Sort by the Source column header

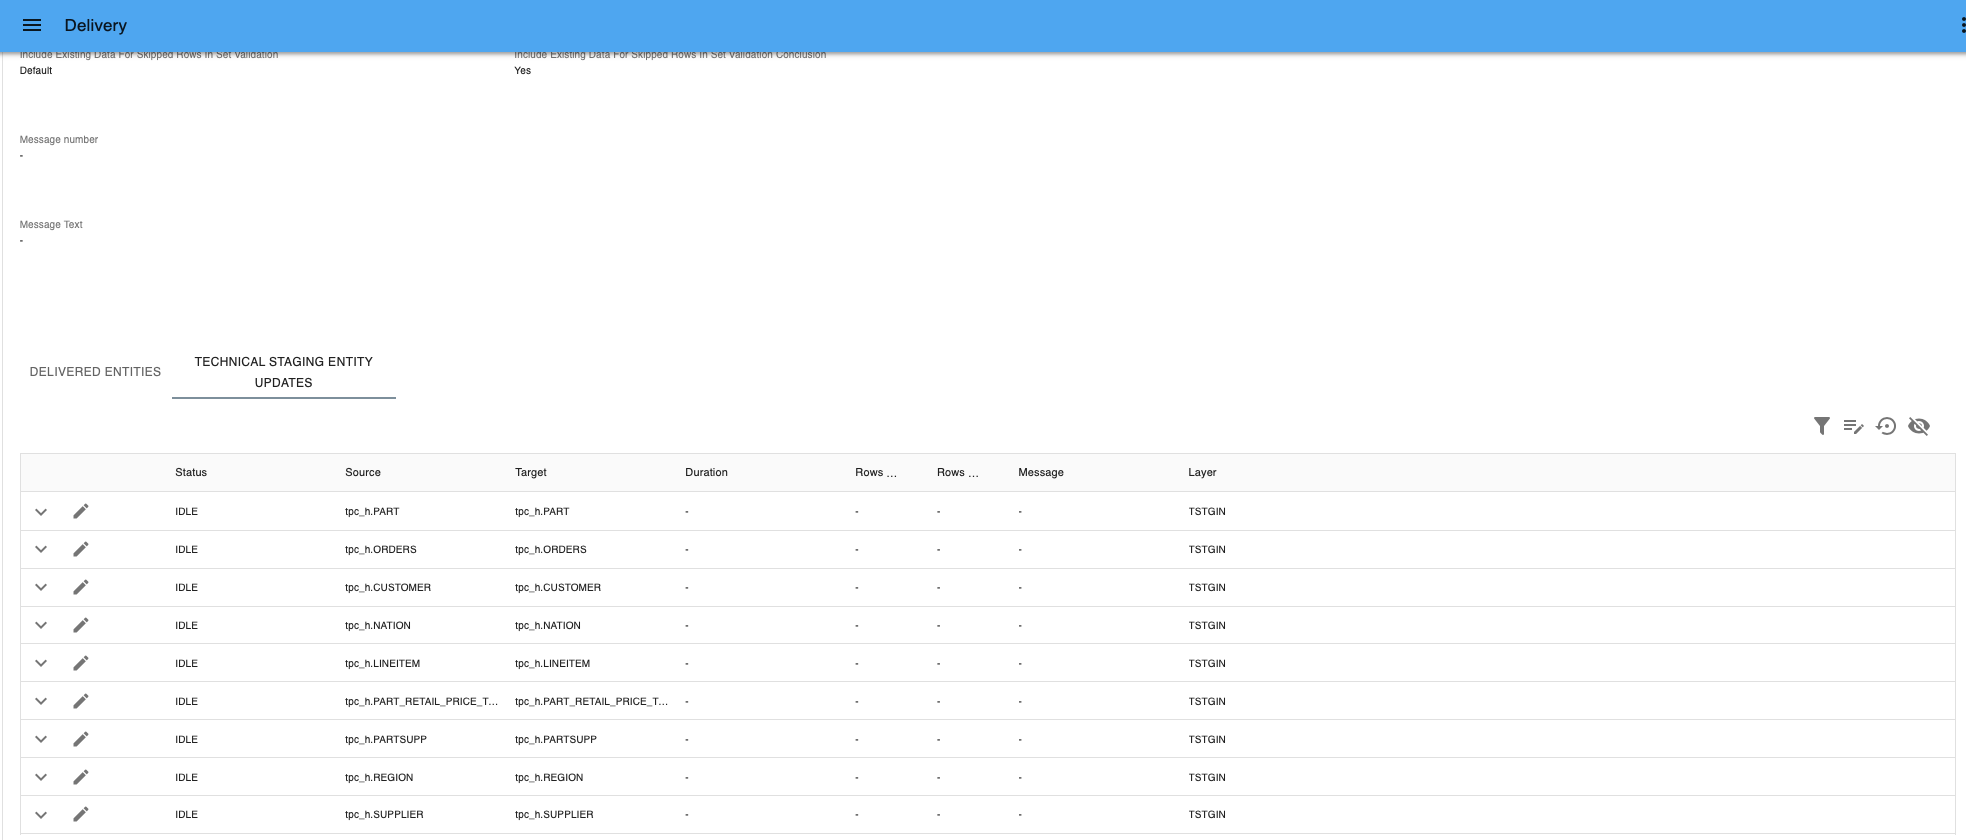click(363, 472)
